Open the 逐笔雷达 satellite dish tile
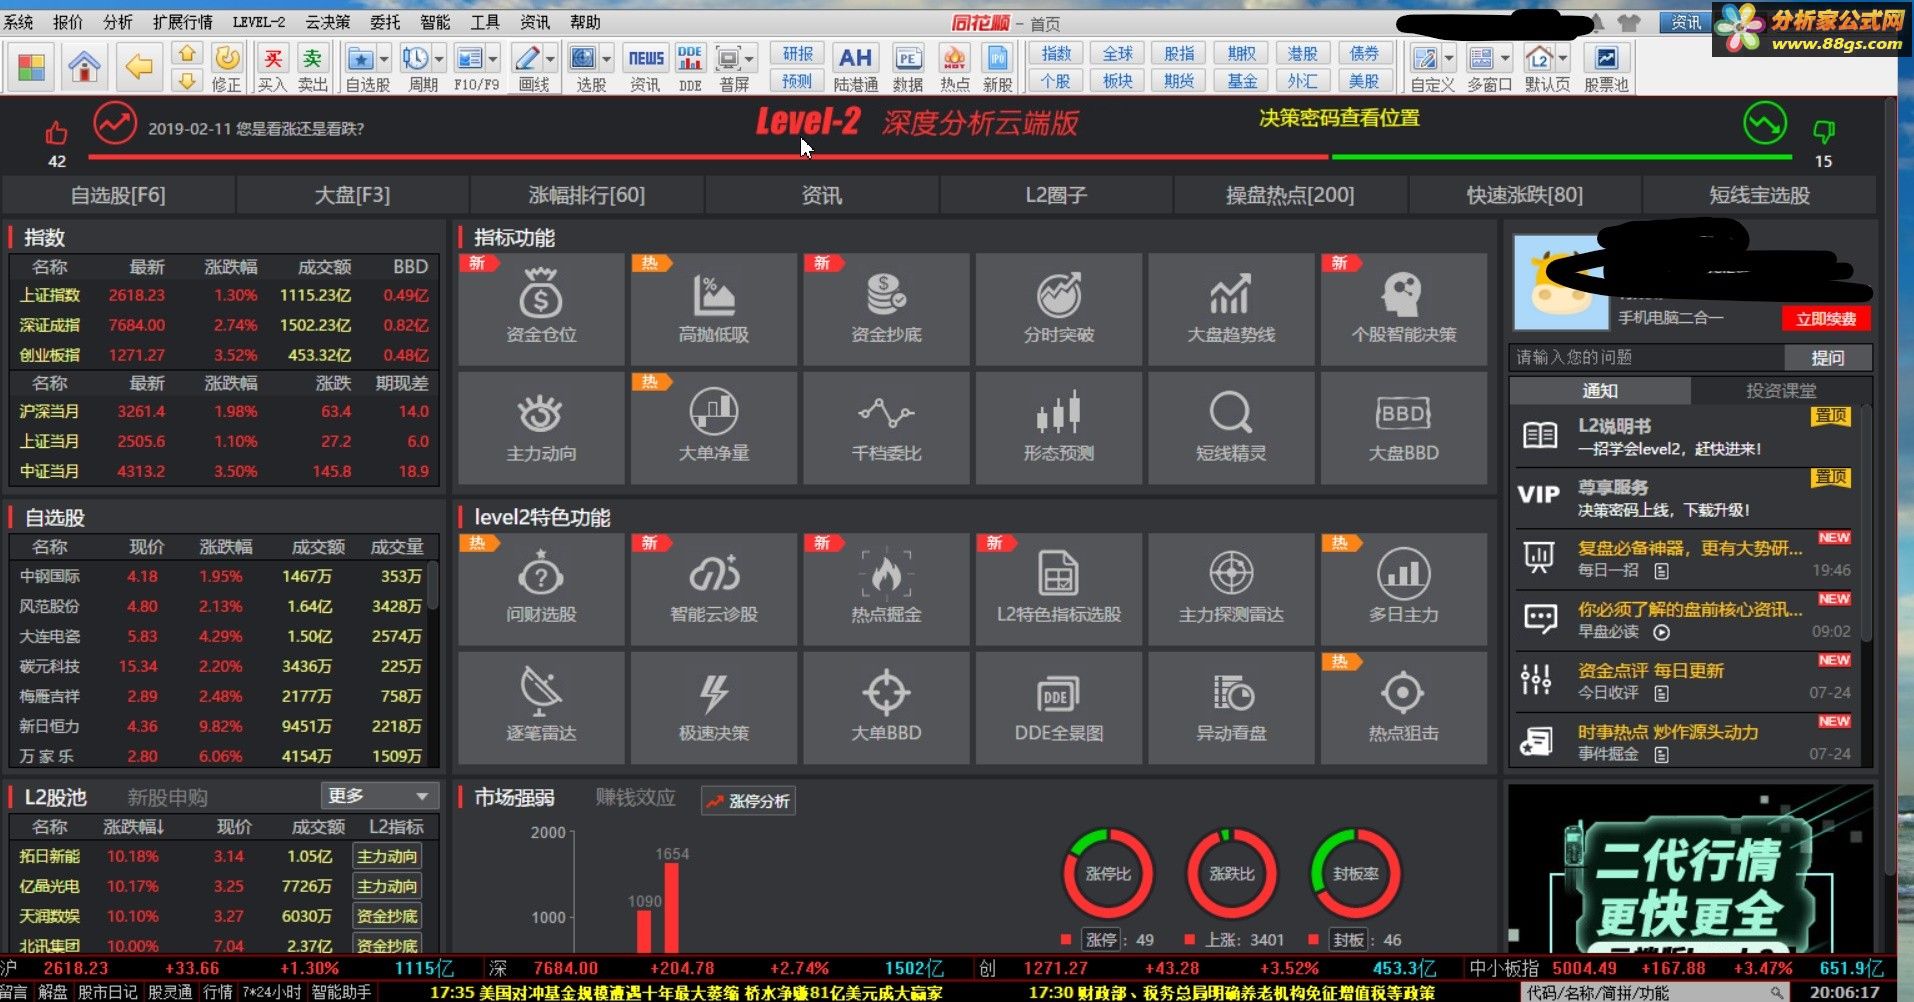 click(541, 708)
